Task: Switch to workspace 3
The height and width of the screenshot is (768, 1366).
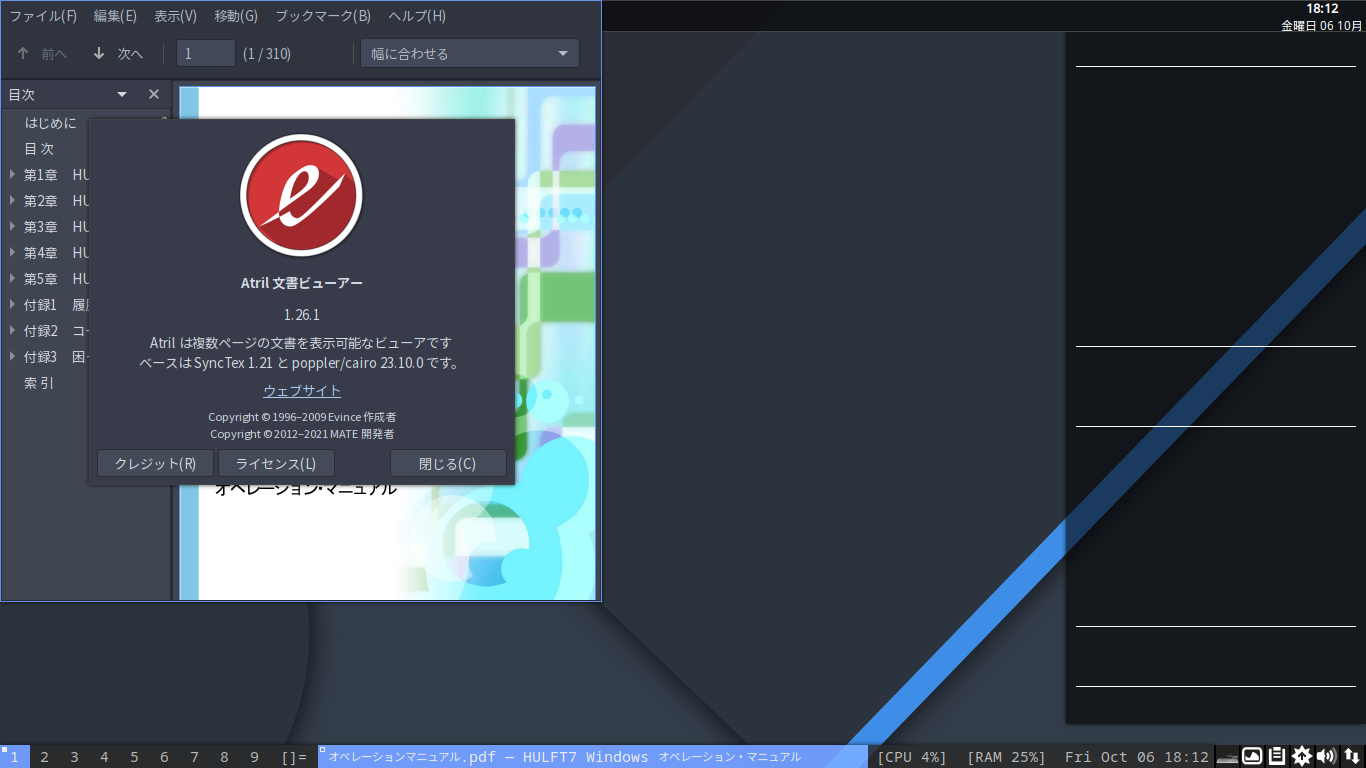Action: [74, 757]
